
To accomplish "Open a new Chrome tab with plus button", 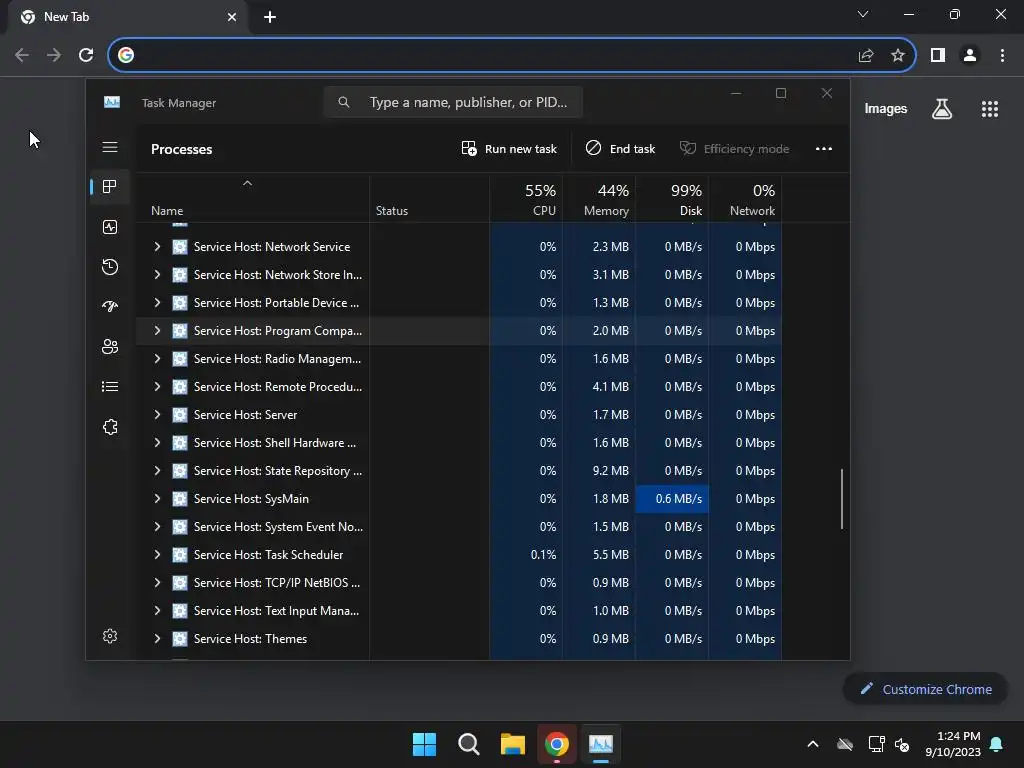I will (x=270, y=17).
